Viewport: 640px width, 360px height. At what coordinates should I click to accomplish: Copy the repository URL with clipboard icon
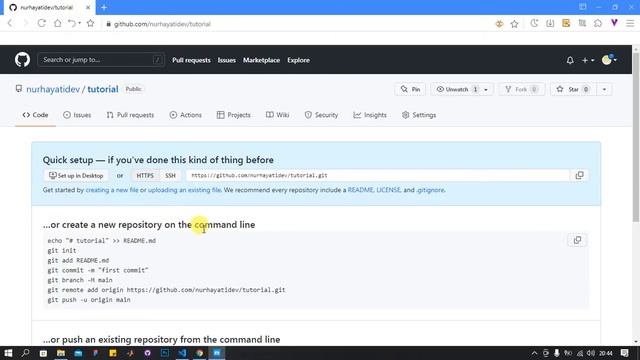click(579, 176)
